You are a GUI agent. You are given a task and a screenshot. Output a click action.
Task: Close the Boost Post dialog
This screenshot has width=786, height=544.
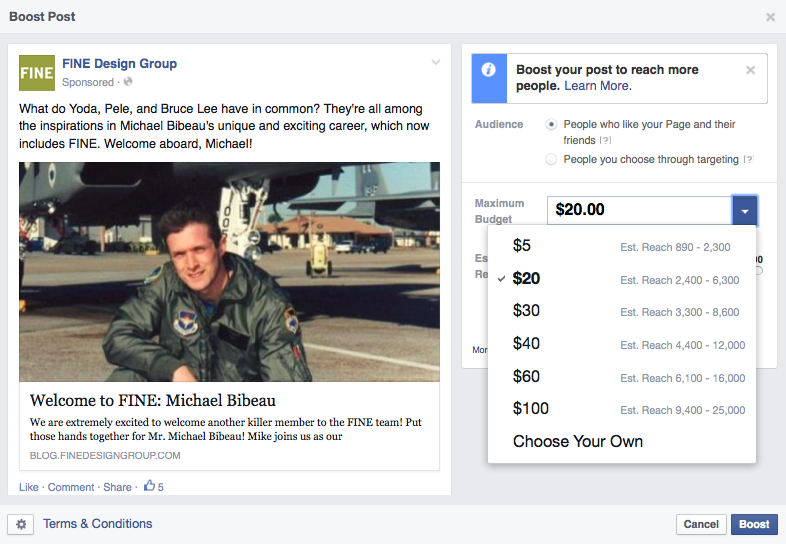tap(770, 17)
